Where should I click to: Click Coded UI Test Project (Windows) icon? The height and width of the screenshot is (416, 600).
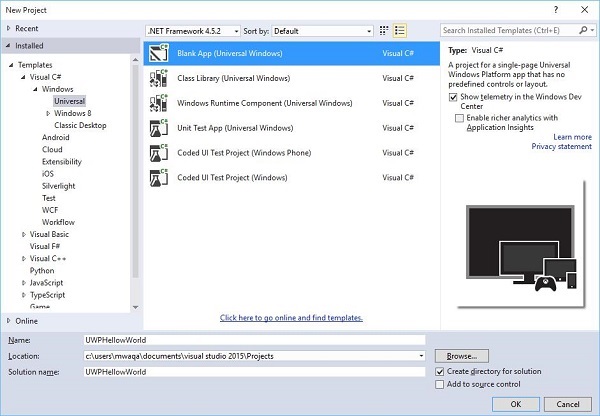[157, 178]
